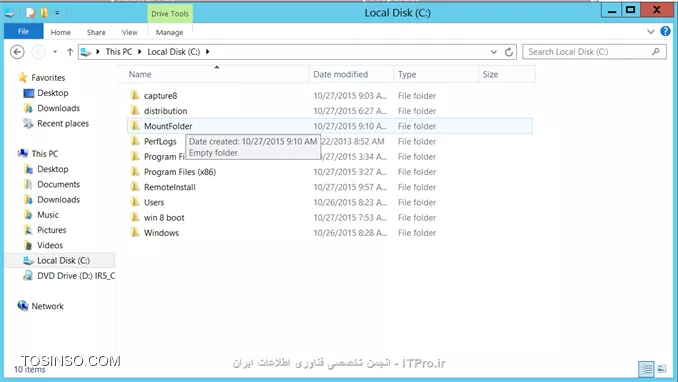678x382 pixels.
Task: Open the Quick Access Toolbar customize dropdown
Action: [57, 13]
